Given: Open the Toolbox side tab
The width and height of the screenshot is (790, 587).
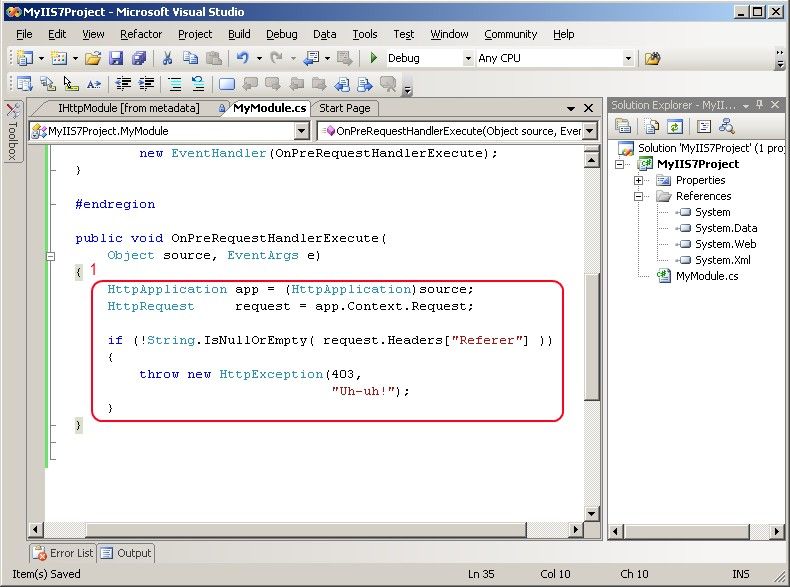Looking at the screenshot, I should point(13,132).
